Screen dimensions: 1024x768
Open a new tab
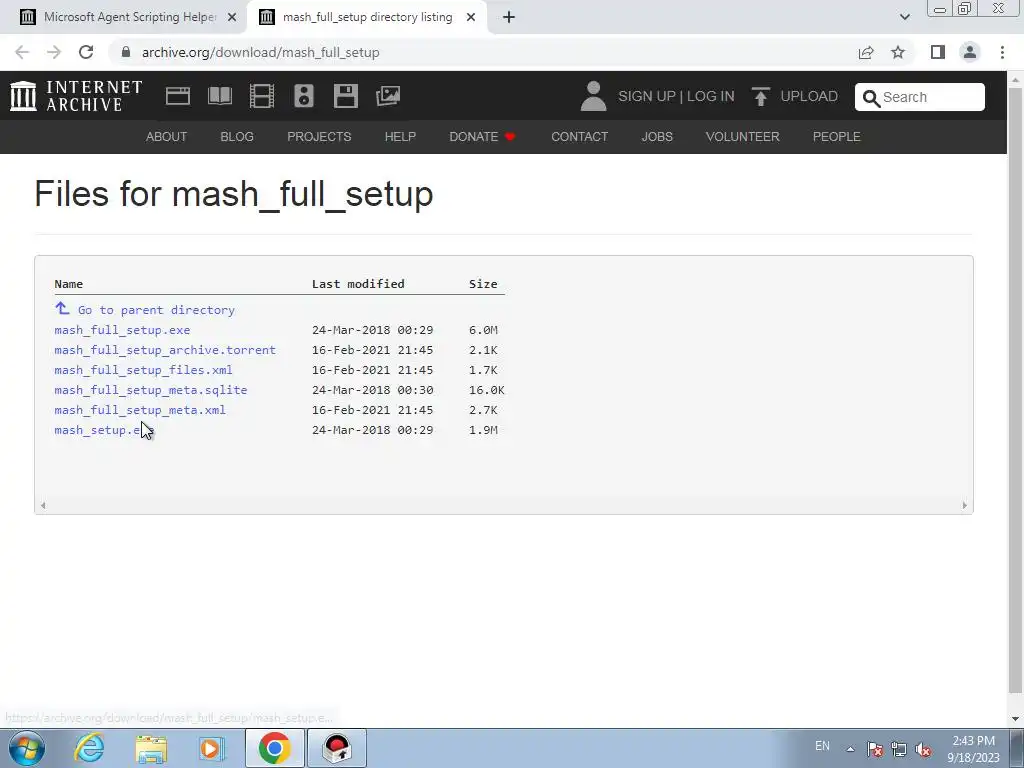tap(509, 17)
